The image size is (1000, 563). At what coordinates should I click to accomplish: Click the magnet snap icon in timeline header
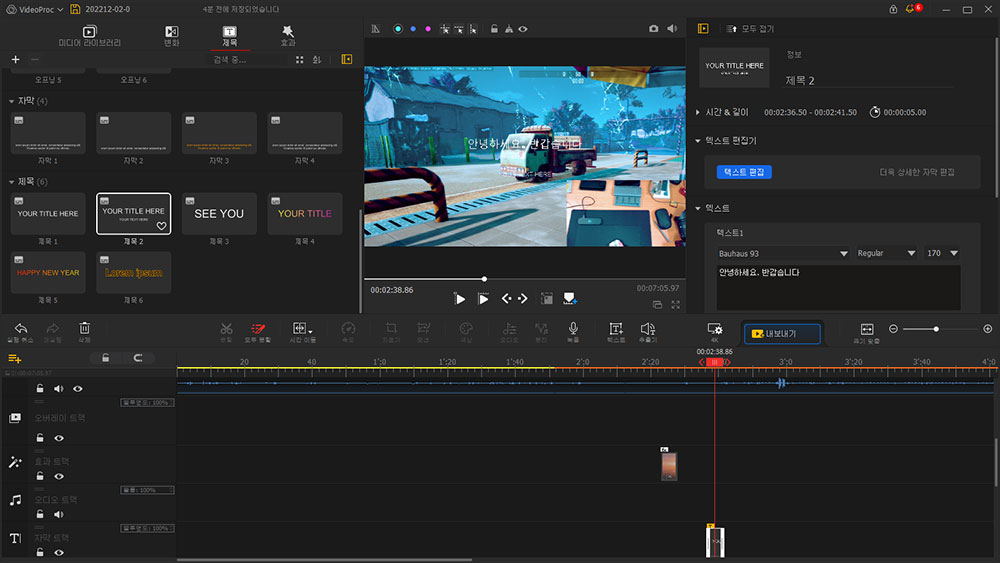(x=138, y=358)
